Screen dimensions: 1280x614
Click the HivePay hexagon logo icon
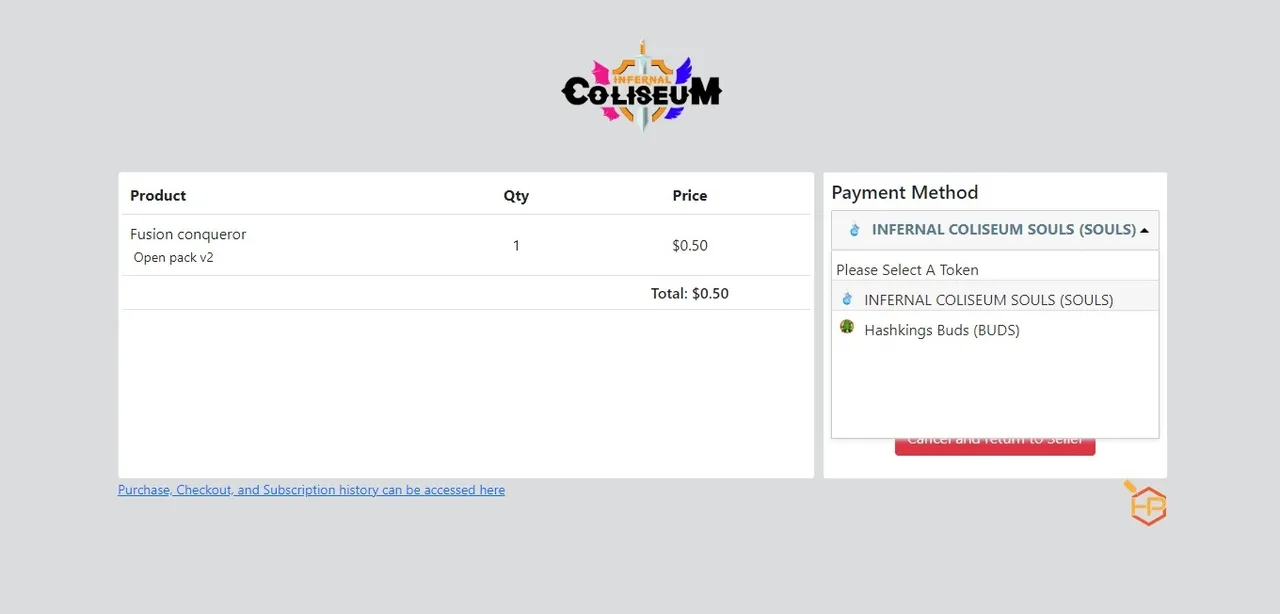pyautogui.click(x=1147, y=504)
